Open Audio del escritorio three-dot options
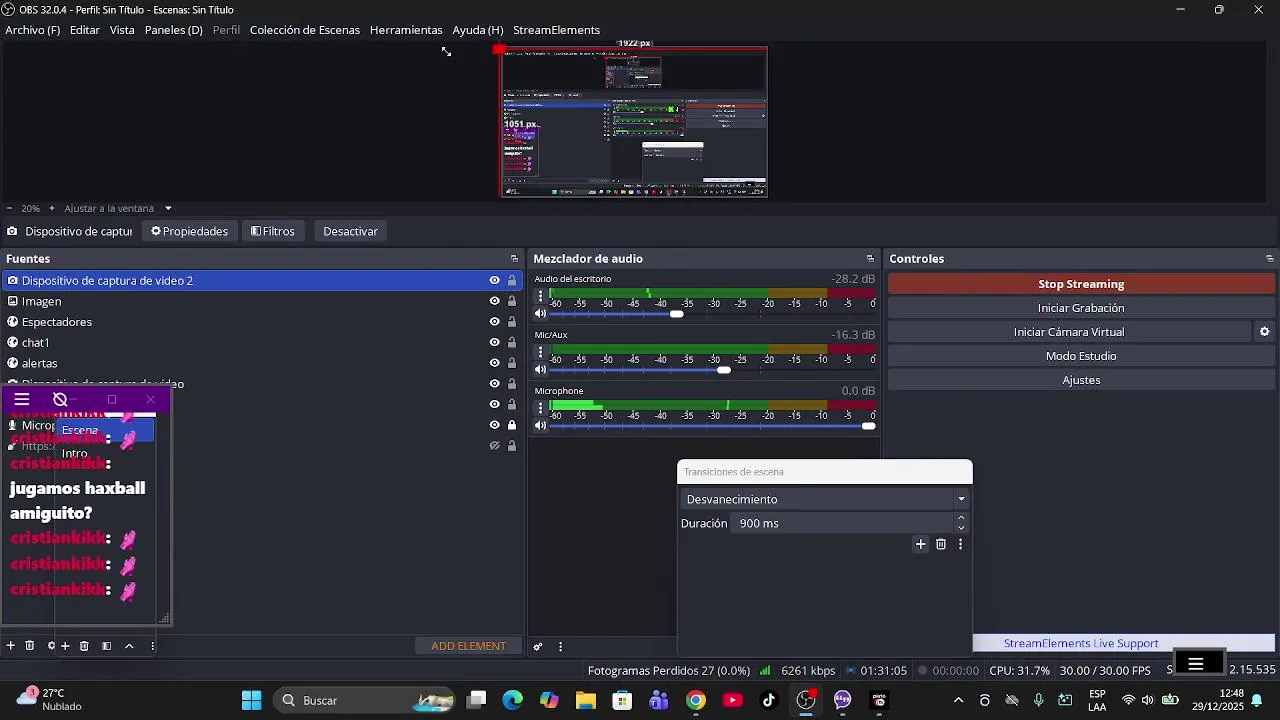This screenshot has height=720, width=1280. click(x=541, y=296)
